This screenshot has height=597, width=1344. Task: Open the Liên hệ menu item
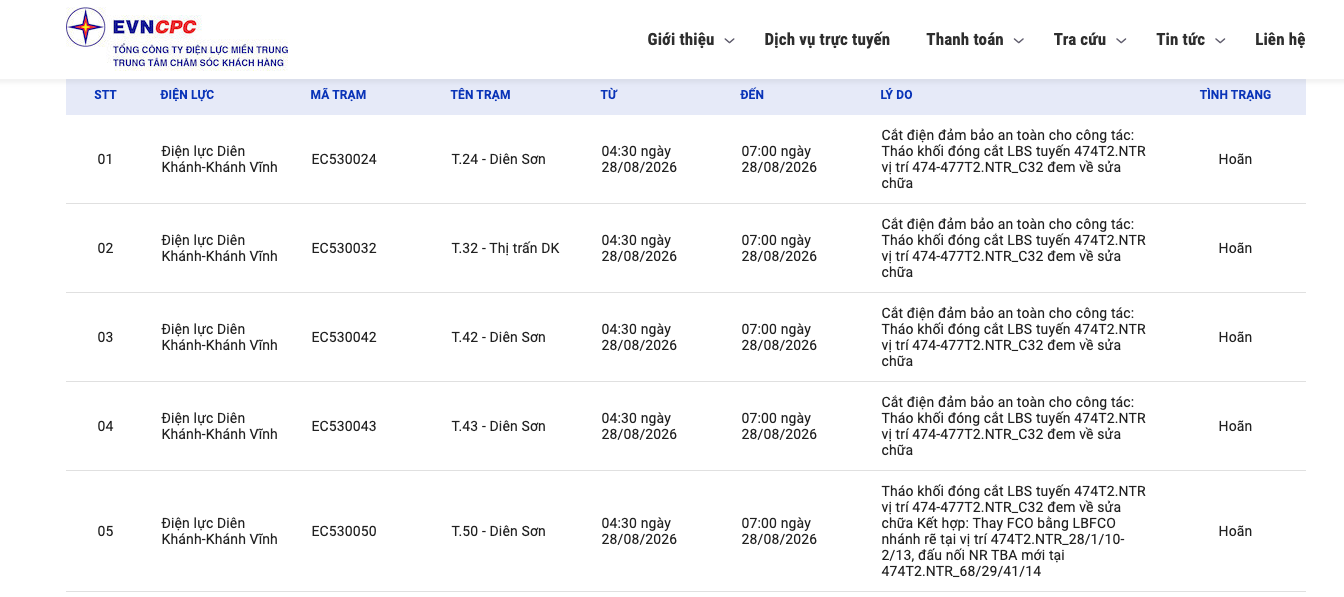click(x=1280, y=40)
